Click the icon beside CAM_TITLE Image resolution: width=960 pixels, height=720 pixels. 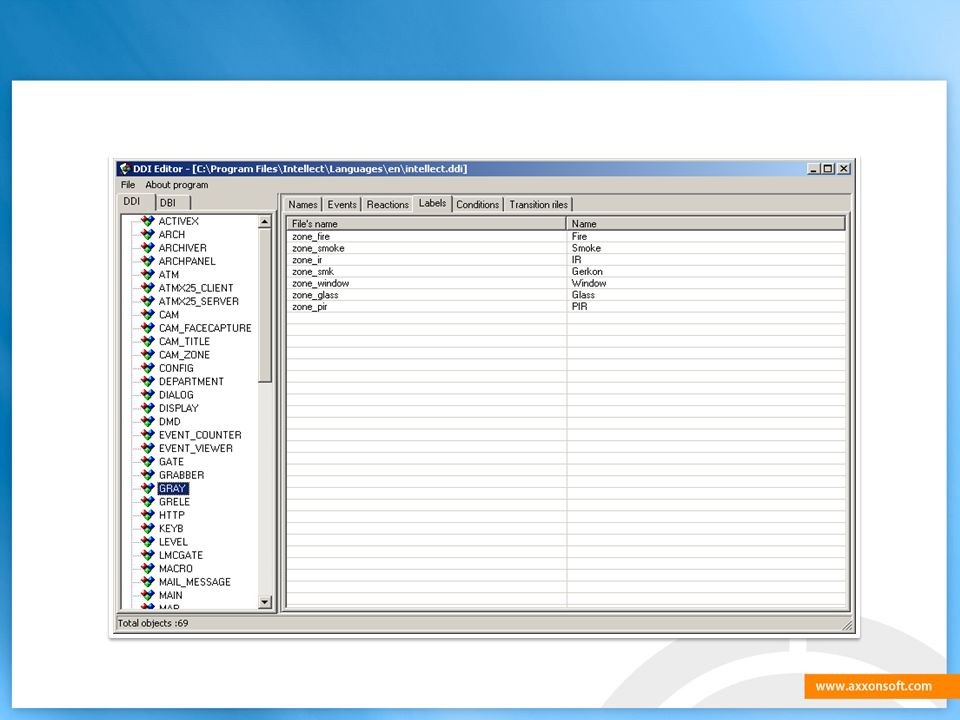pos(148,342)
